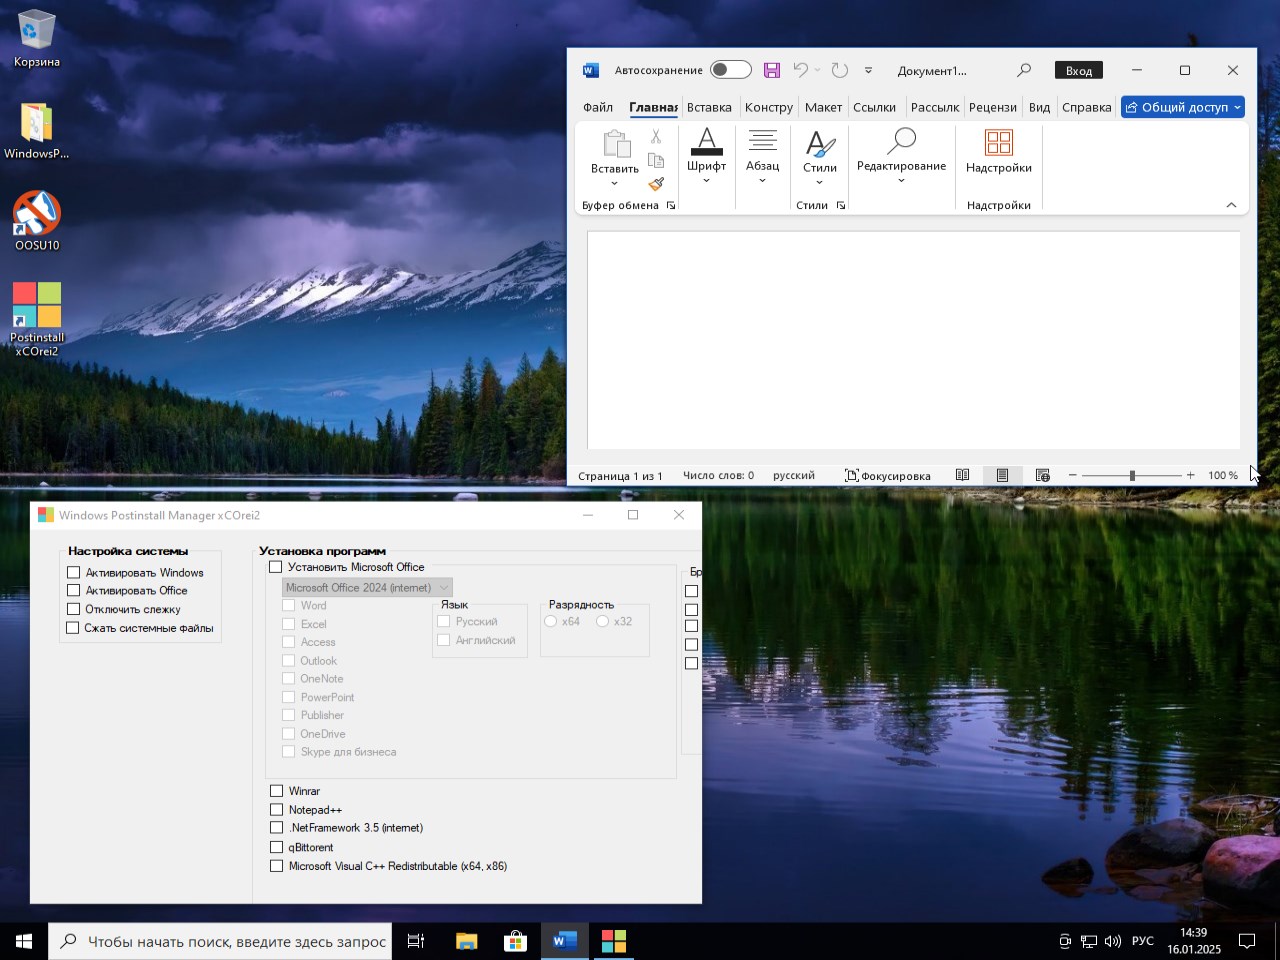Image resolution: width=1280 pixels, height=960 pixels.
Task: Check .NetFramework 3.5 (internet) checkbox
Action: click(277, 828)
